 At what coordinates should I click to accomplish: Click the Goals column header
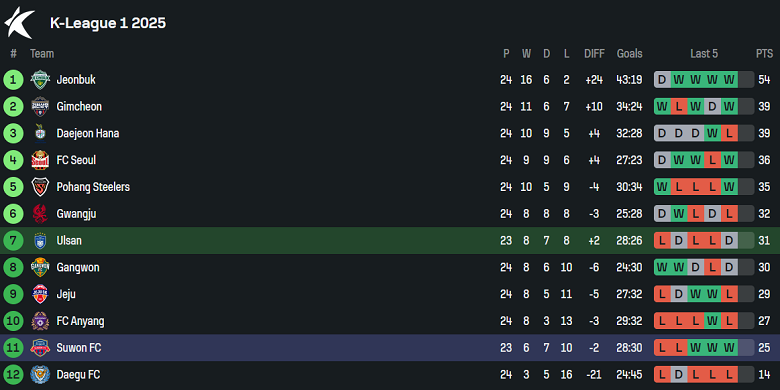point(630,54)
